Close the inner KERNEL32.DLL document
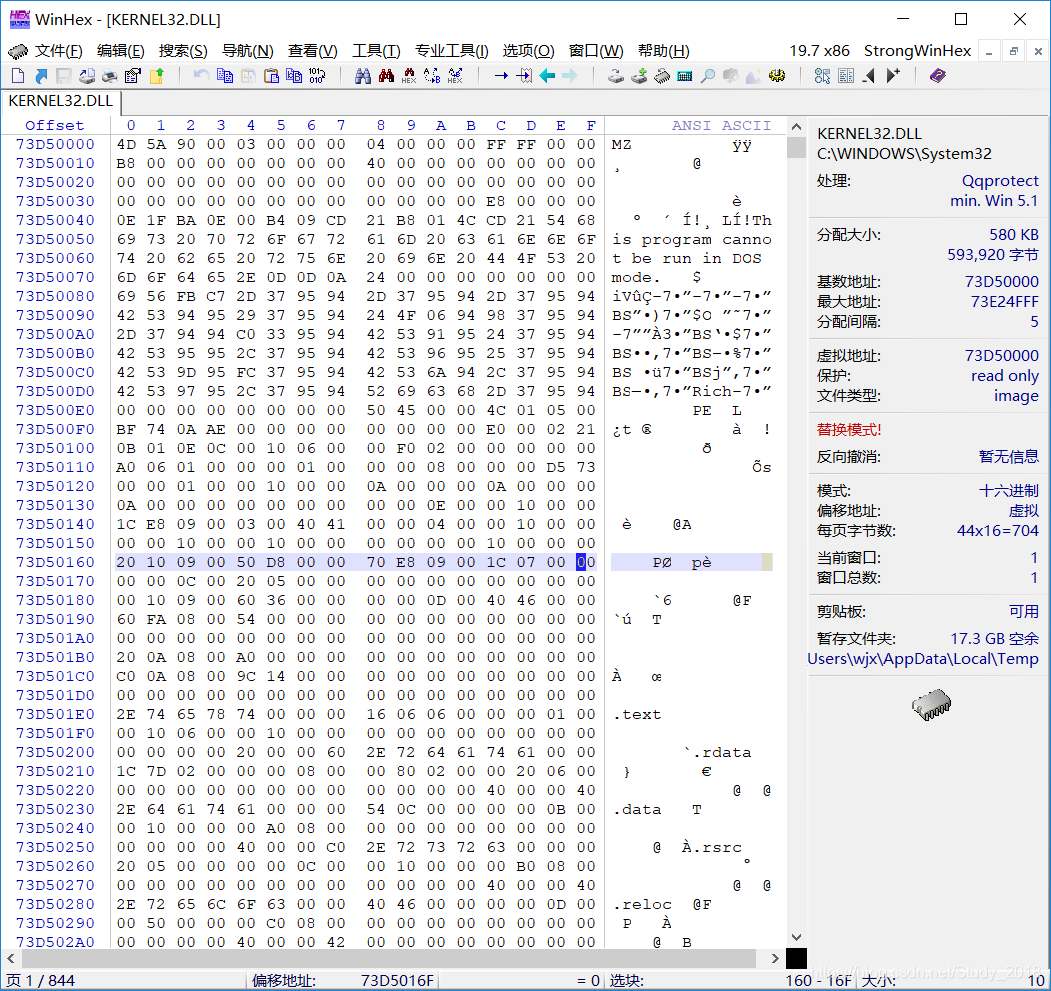Viewport: 1051px width, 991px height. (x=1038, y=52)
